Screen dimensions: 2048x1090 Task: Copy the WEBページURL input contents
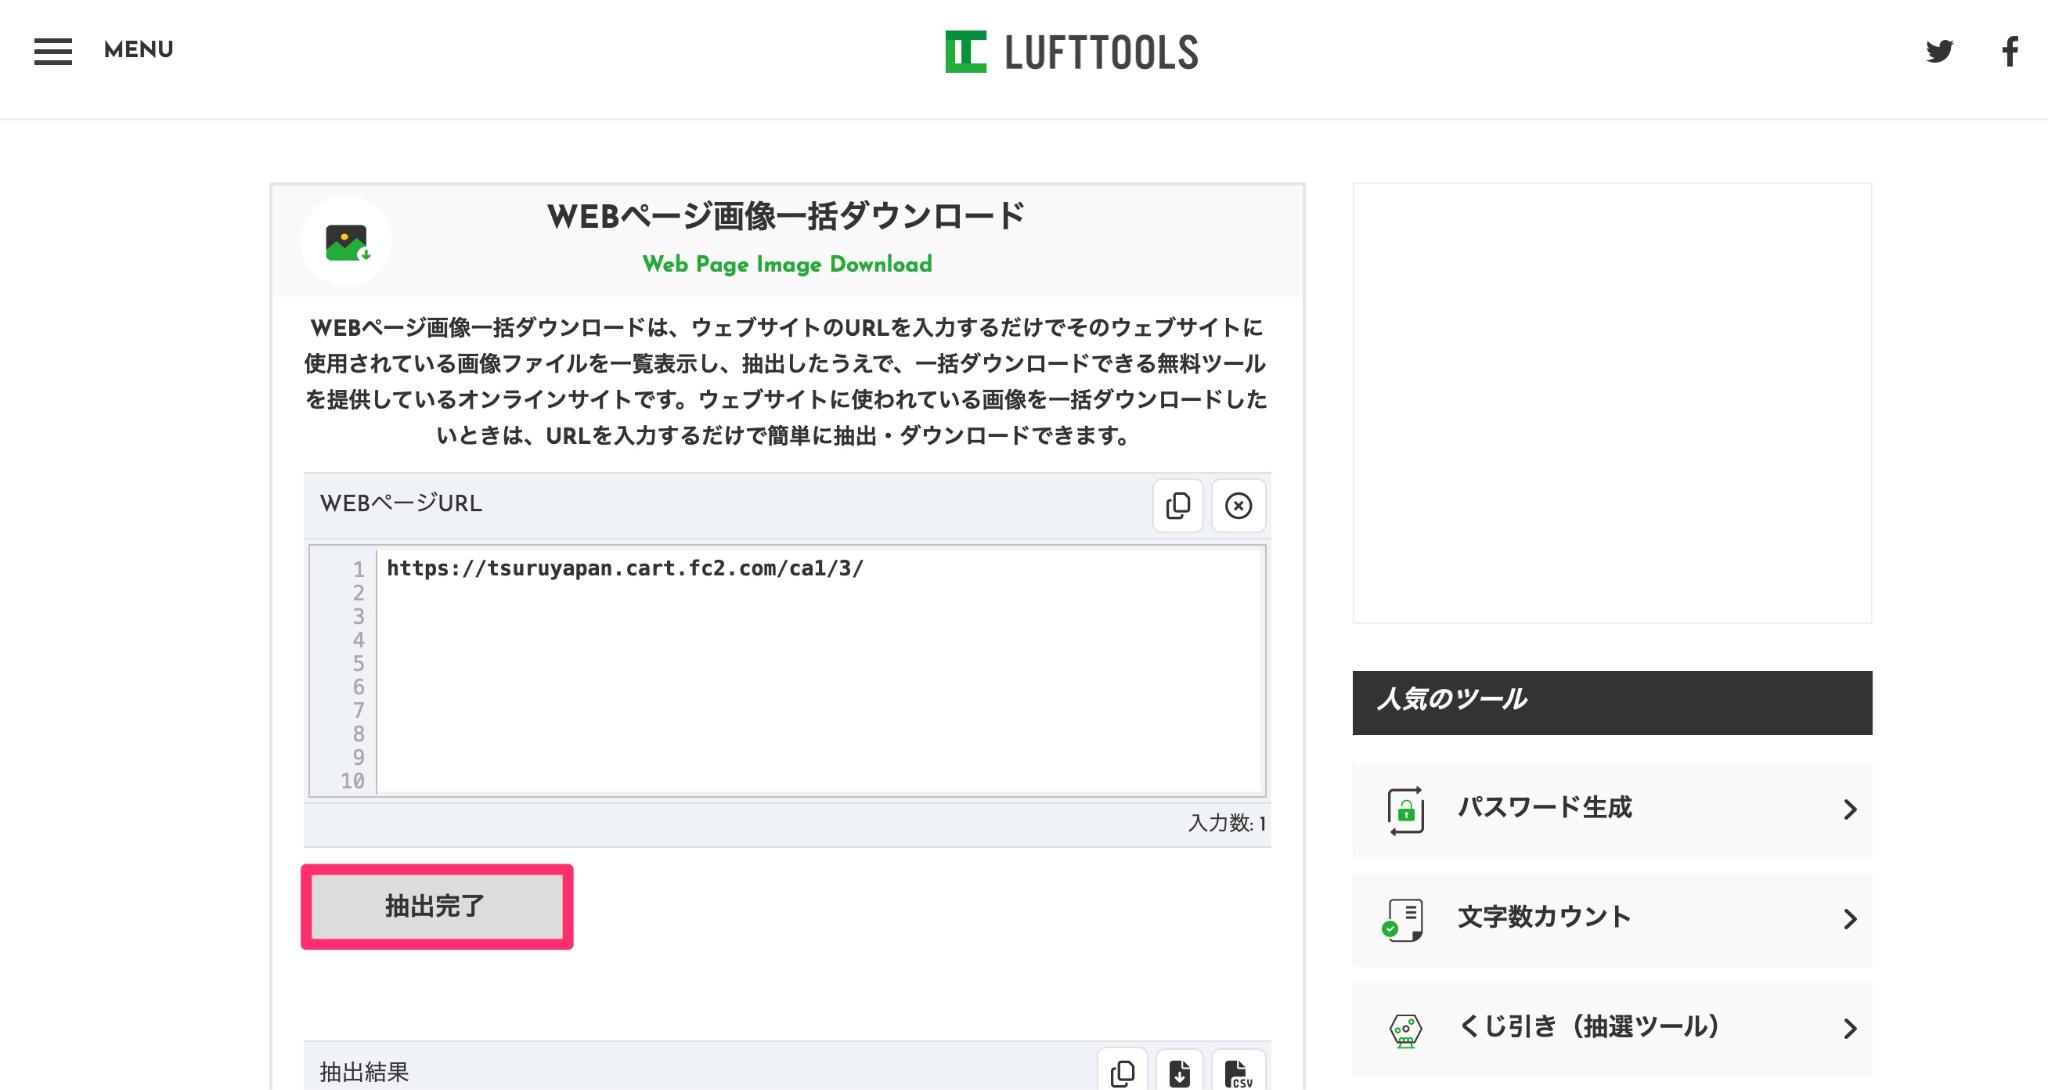click(1178, 505)
